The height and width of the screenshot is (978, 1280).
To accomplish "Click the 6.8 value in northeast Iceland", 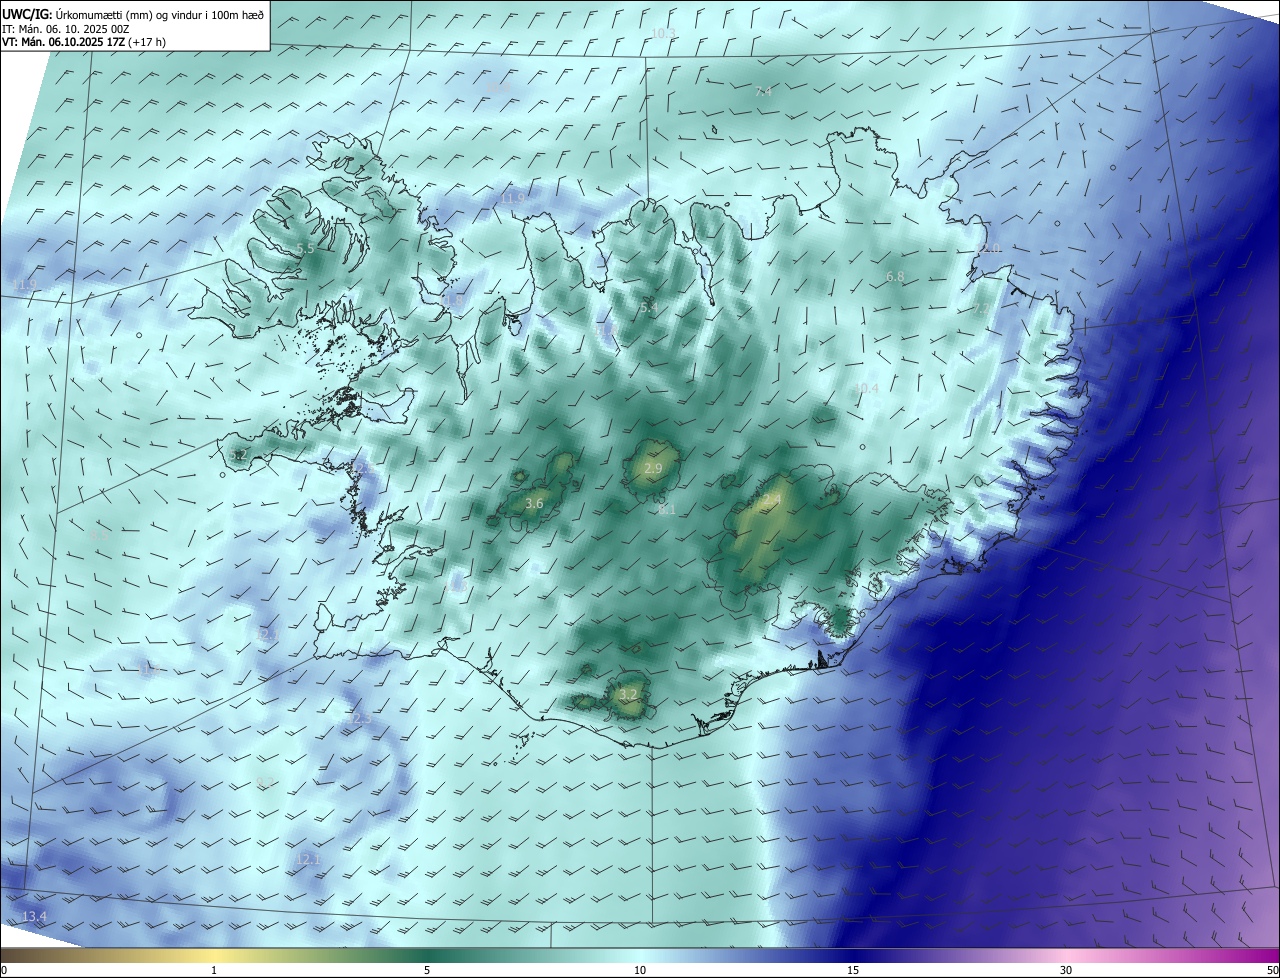I will coord(895,277).
